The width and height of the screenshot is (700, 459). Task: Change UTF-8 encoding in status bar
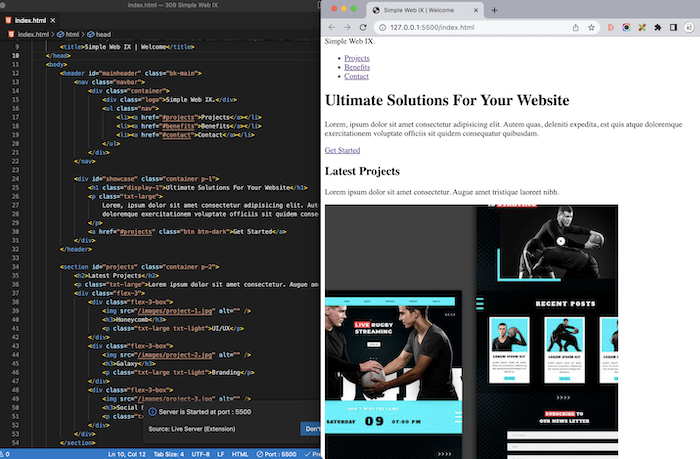coord(200,454)
